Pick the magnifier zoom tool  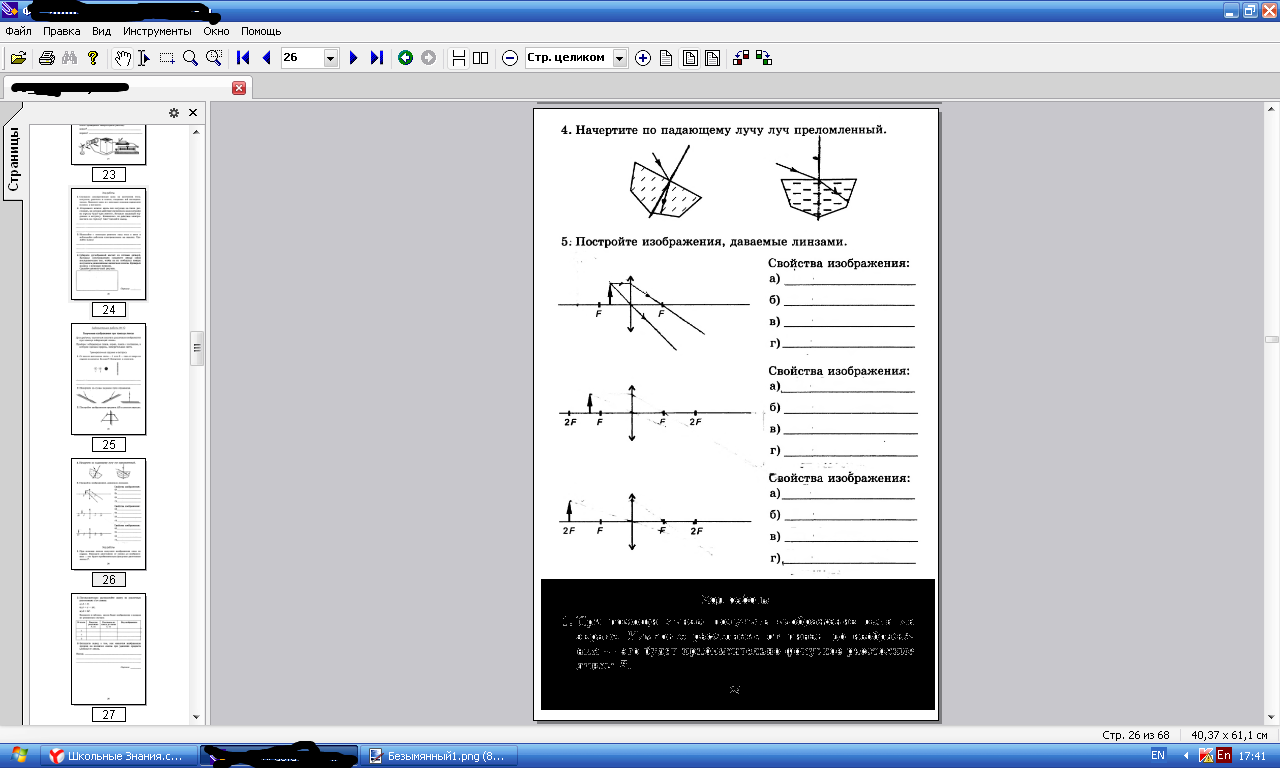190,58
